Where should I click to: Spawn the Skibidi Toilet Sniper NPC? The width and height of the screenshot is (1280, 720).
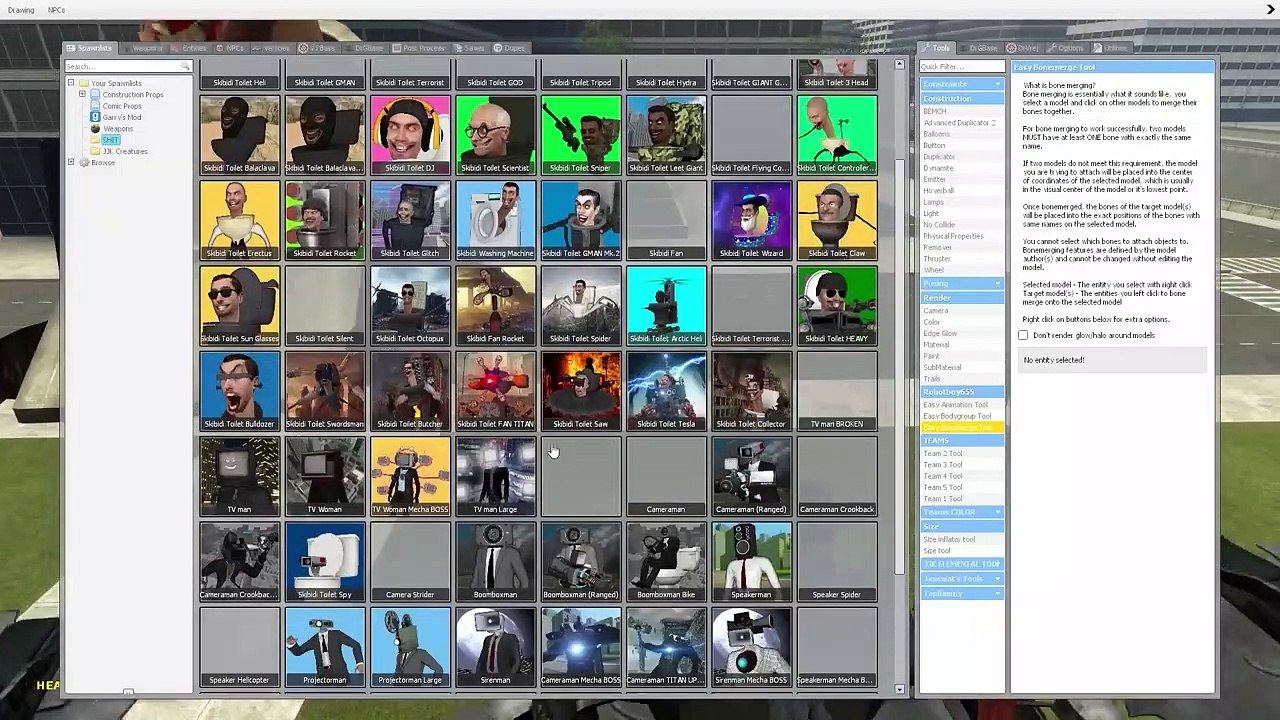(x=581, y=135)
